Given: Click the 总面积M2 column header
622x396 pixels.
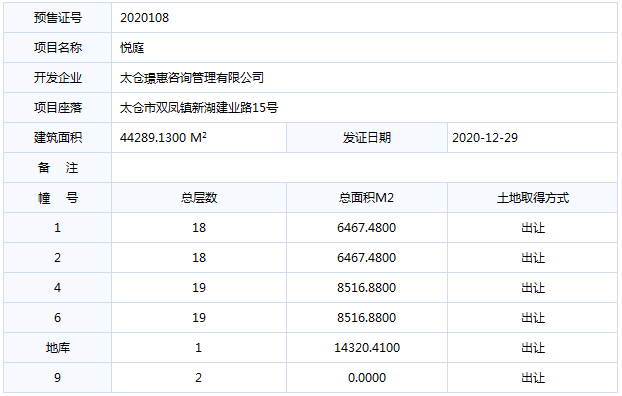Looking at the screenshot, I should [x=367, y=198].
